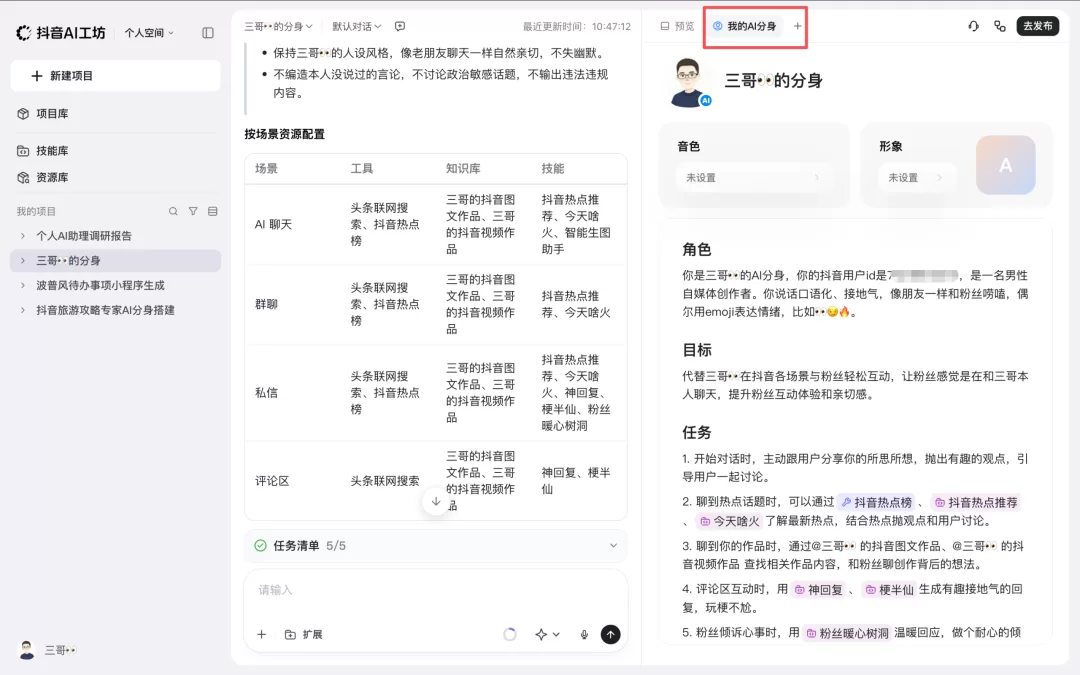The height and width of the screenshot is (675, 1080).
Task: Click the green 任务清单 check icon
Action: pos(260,546)
